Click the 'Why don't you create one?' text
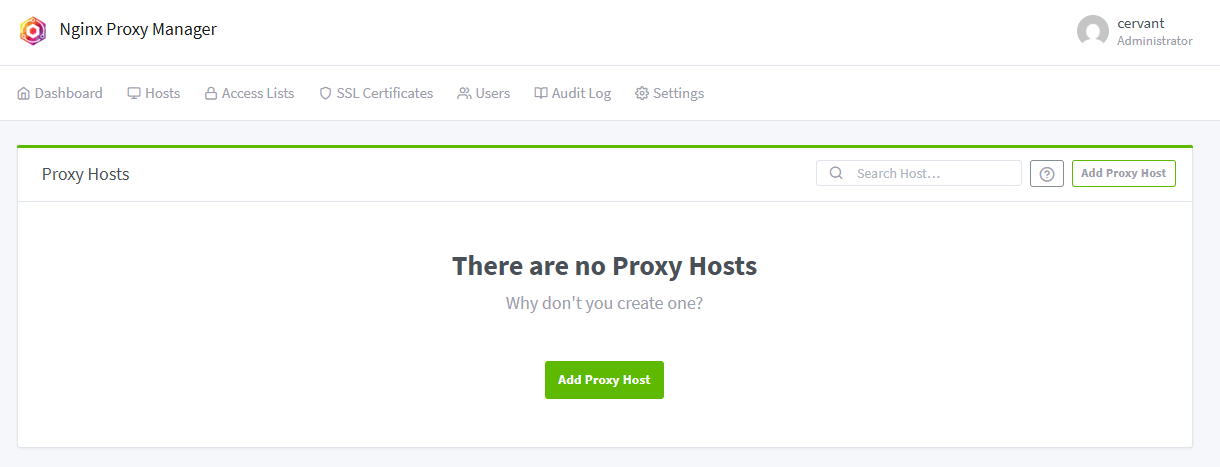 (x=604, y=302)
